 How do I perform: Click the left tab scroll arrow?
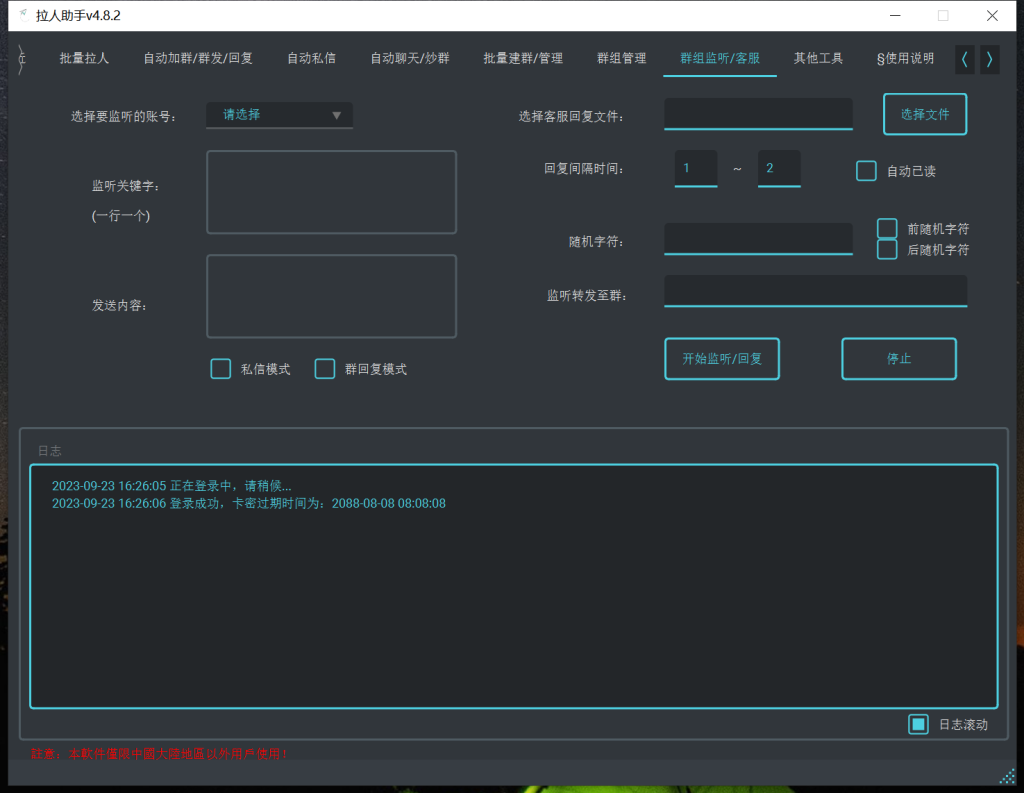click(x=963, y=59)
